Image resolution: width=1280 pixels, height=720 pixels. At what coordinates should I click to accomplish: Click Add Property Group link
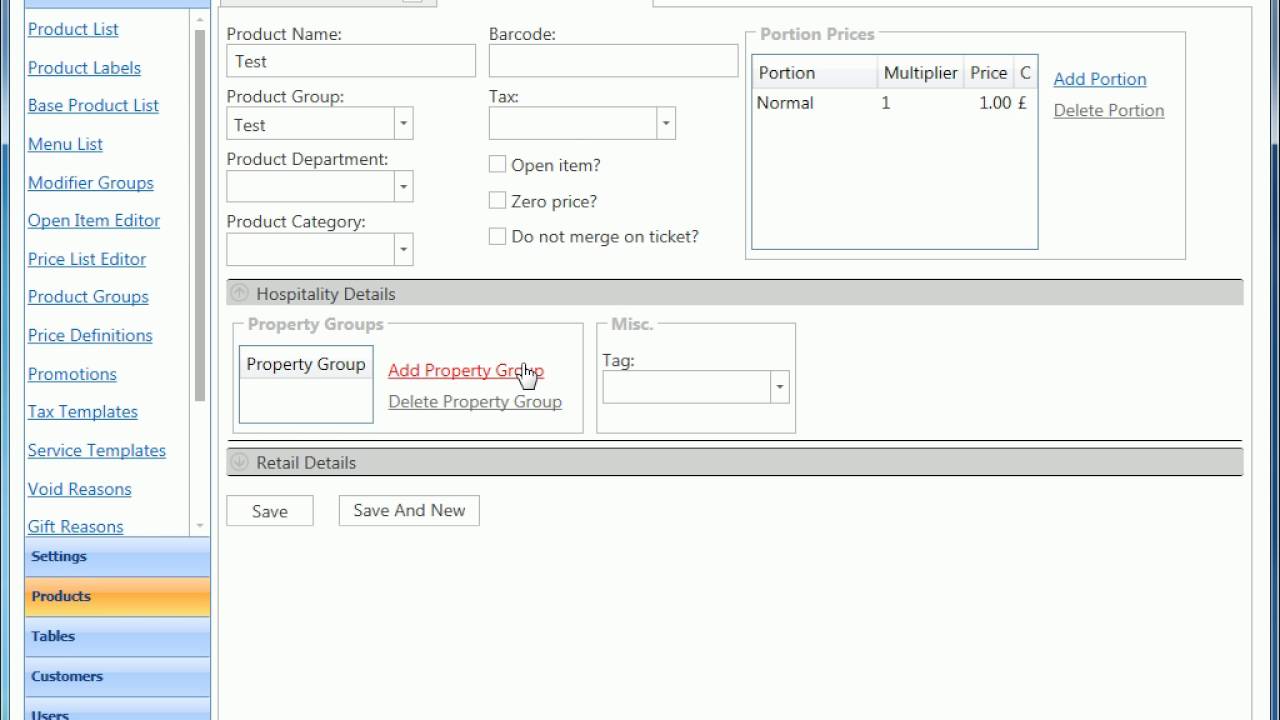466,370
